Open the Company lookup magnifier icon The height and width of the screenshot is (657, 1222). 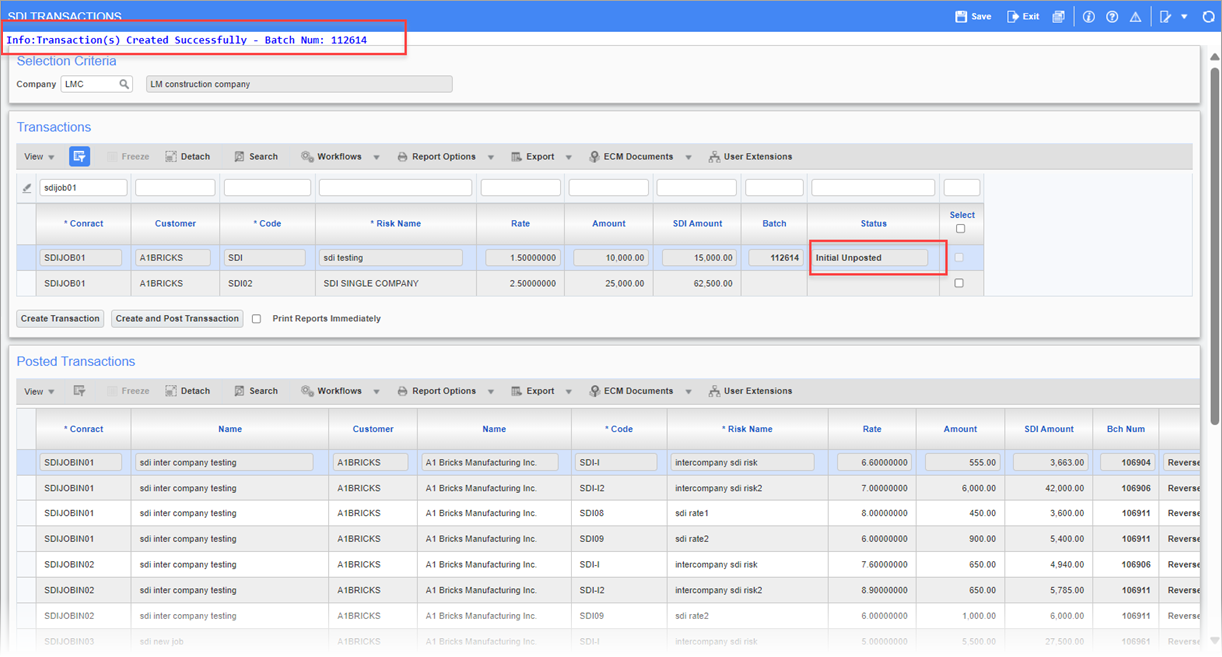tap(125, 85)
